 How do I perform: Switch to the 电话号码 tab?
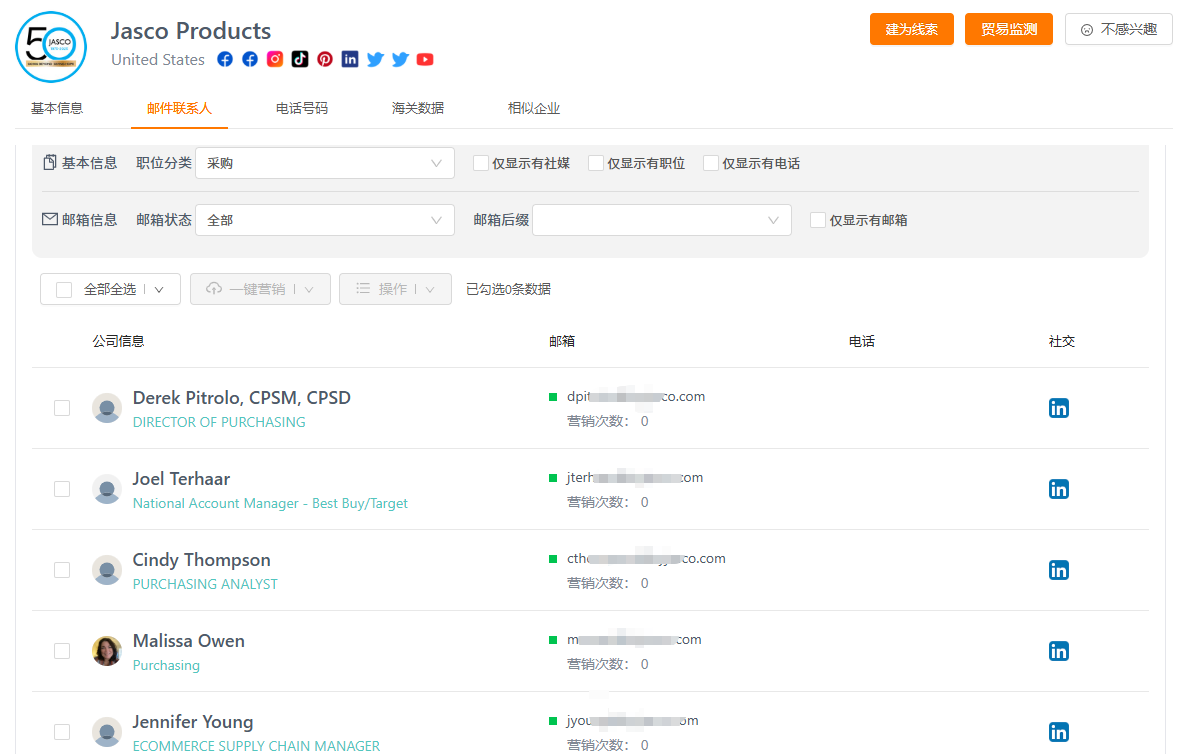click(x=302, y=108)
